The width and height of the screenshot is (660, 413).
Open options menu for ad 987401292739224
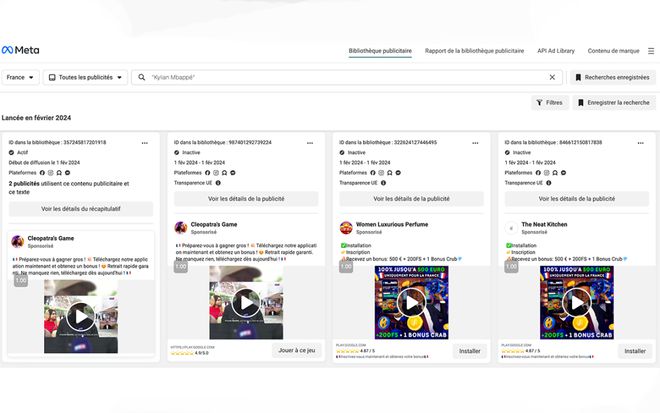pyautogui.click(x=310, y=143)
